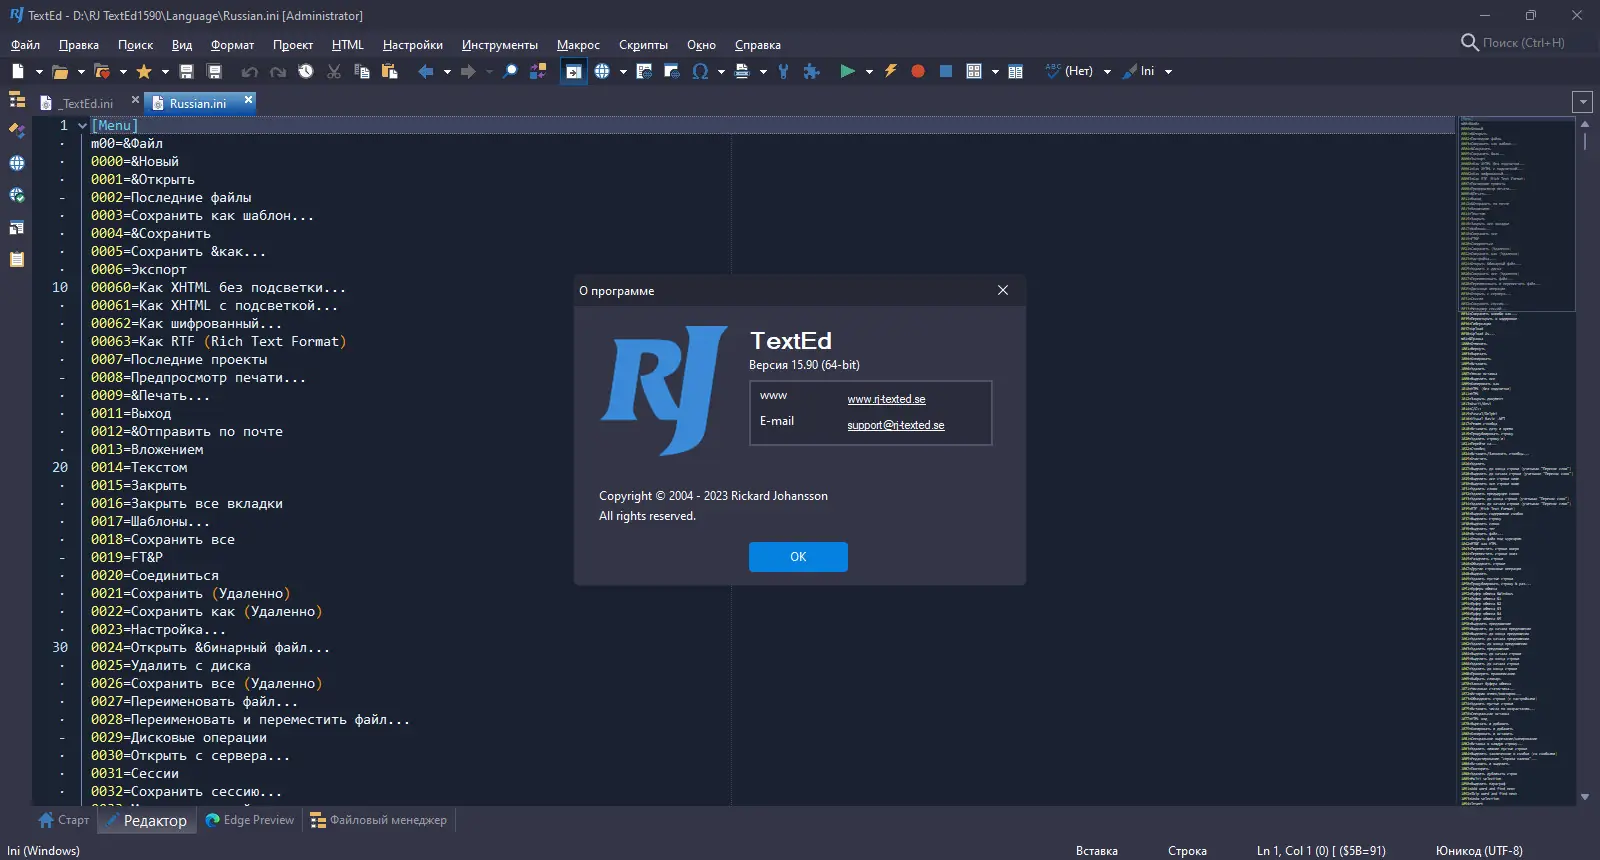This screenshot has width=1600, height=860.
Task: Click the green Run play icon
Action: coord(848,71)
